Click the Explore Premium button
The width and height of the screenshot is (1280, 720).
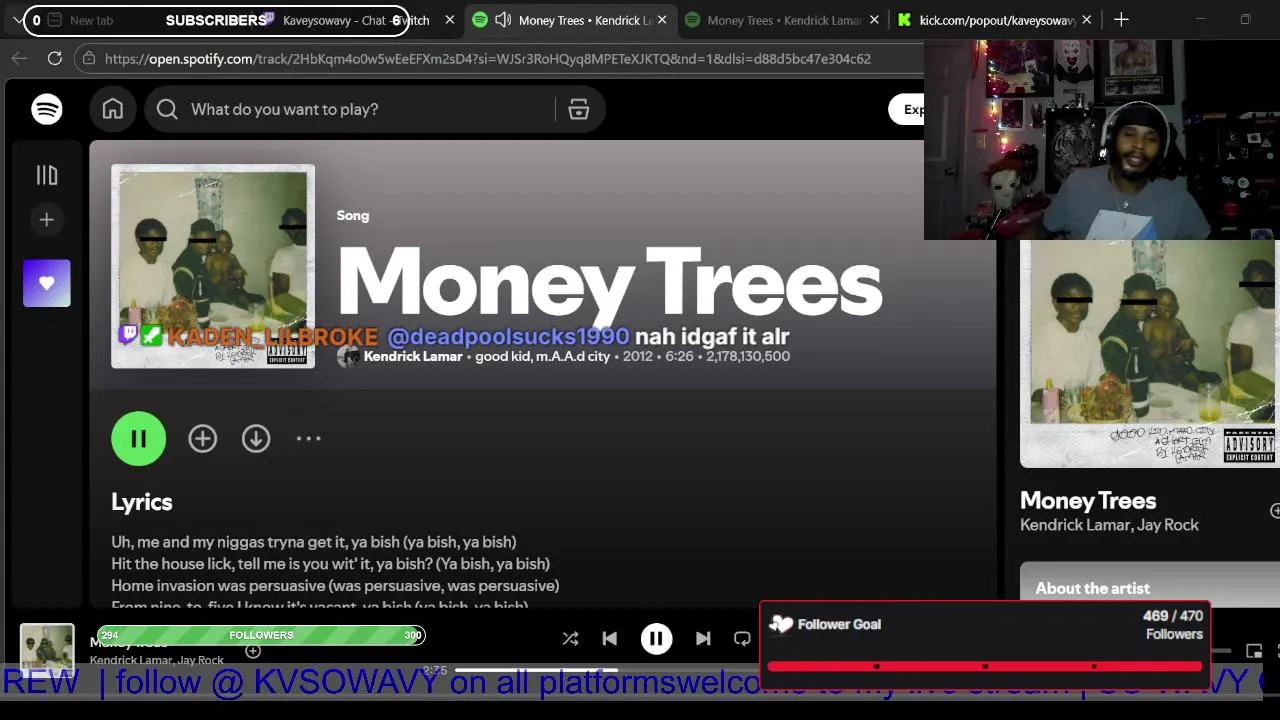click(907, 109)
